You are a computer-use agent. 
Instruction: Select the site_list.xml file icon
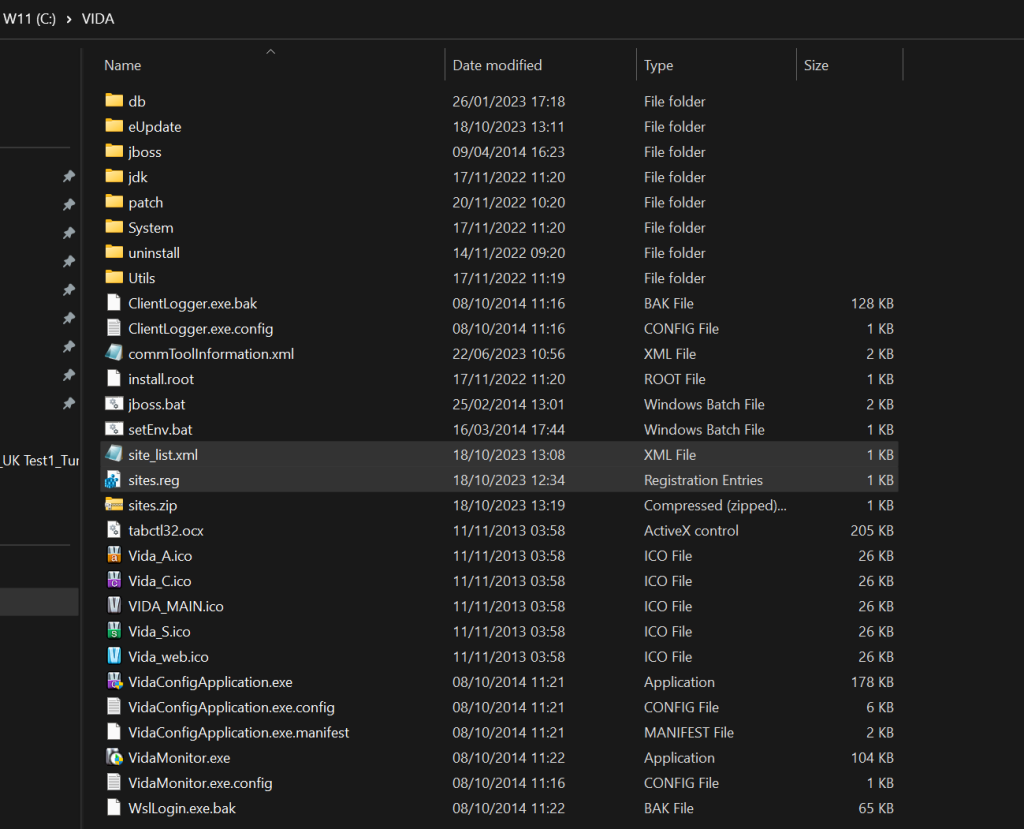tap(114, 453)
